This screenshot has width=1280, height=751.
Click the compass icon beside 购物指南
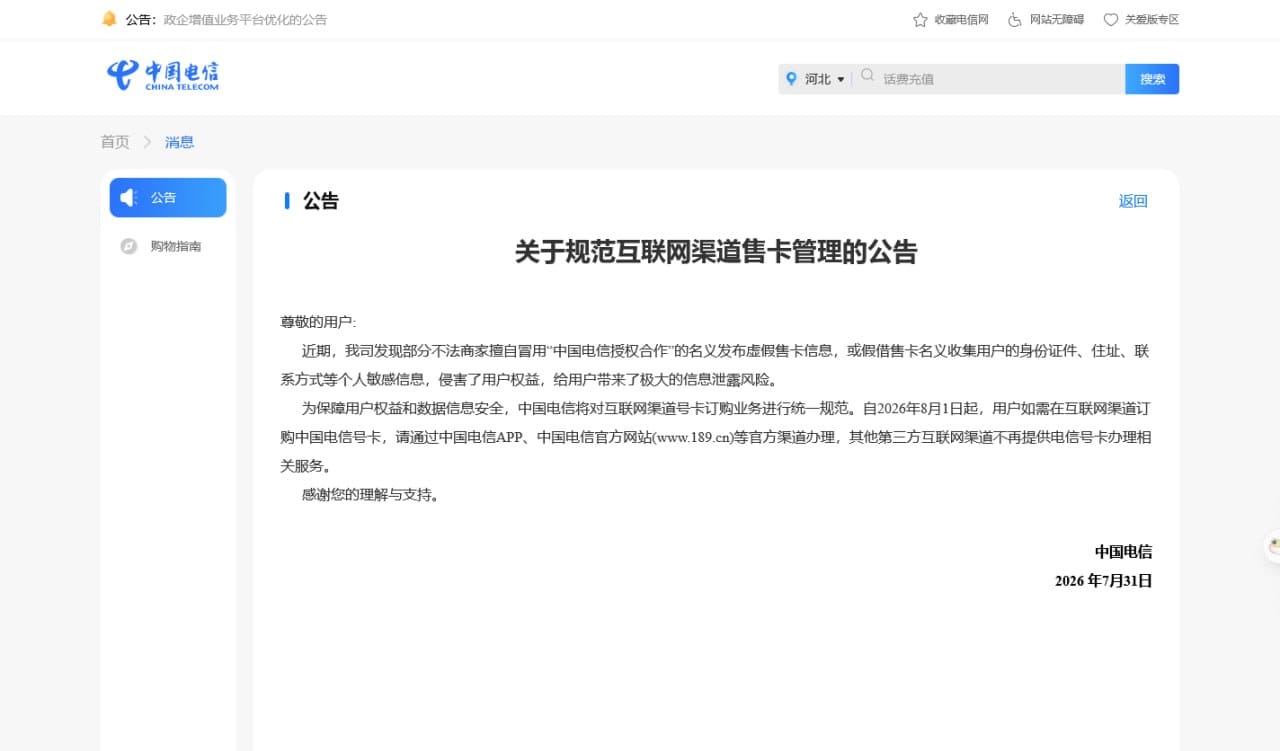129,246
